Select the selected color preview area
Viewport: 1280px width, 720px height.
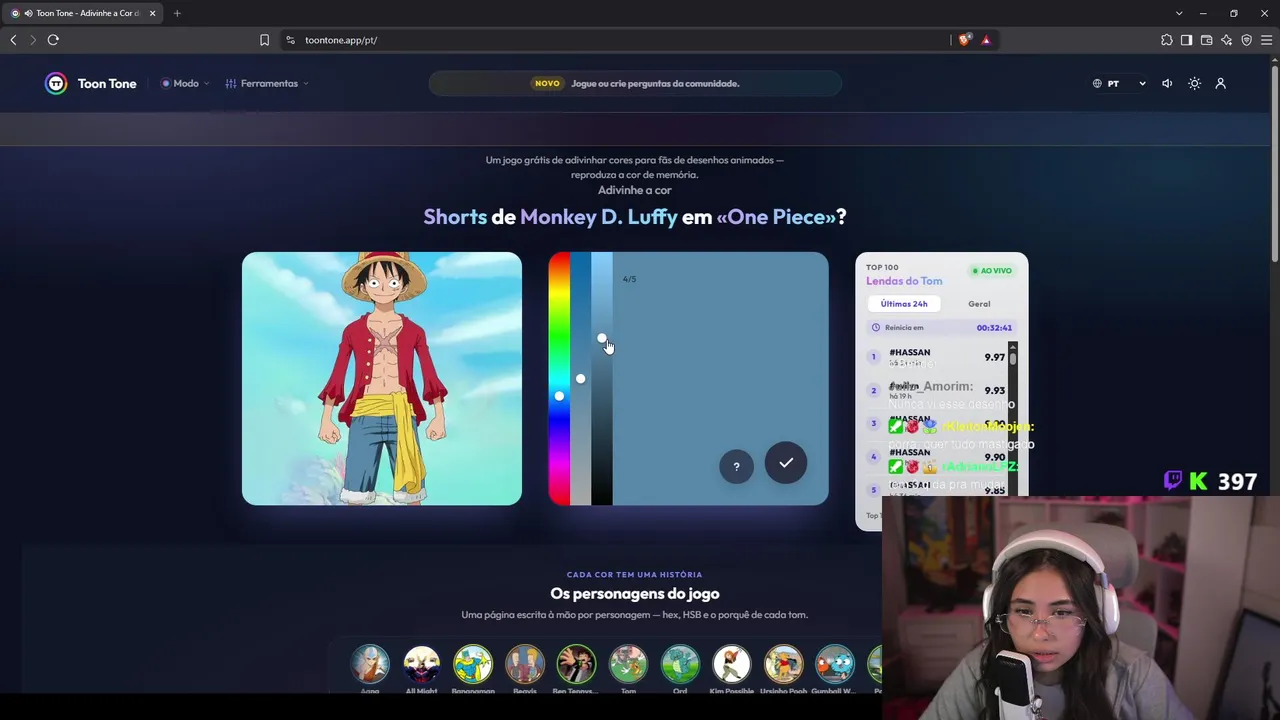pos(720,379)
